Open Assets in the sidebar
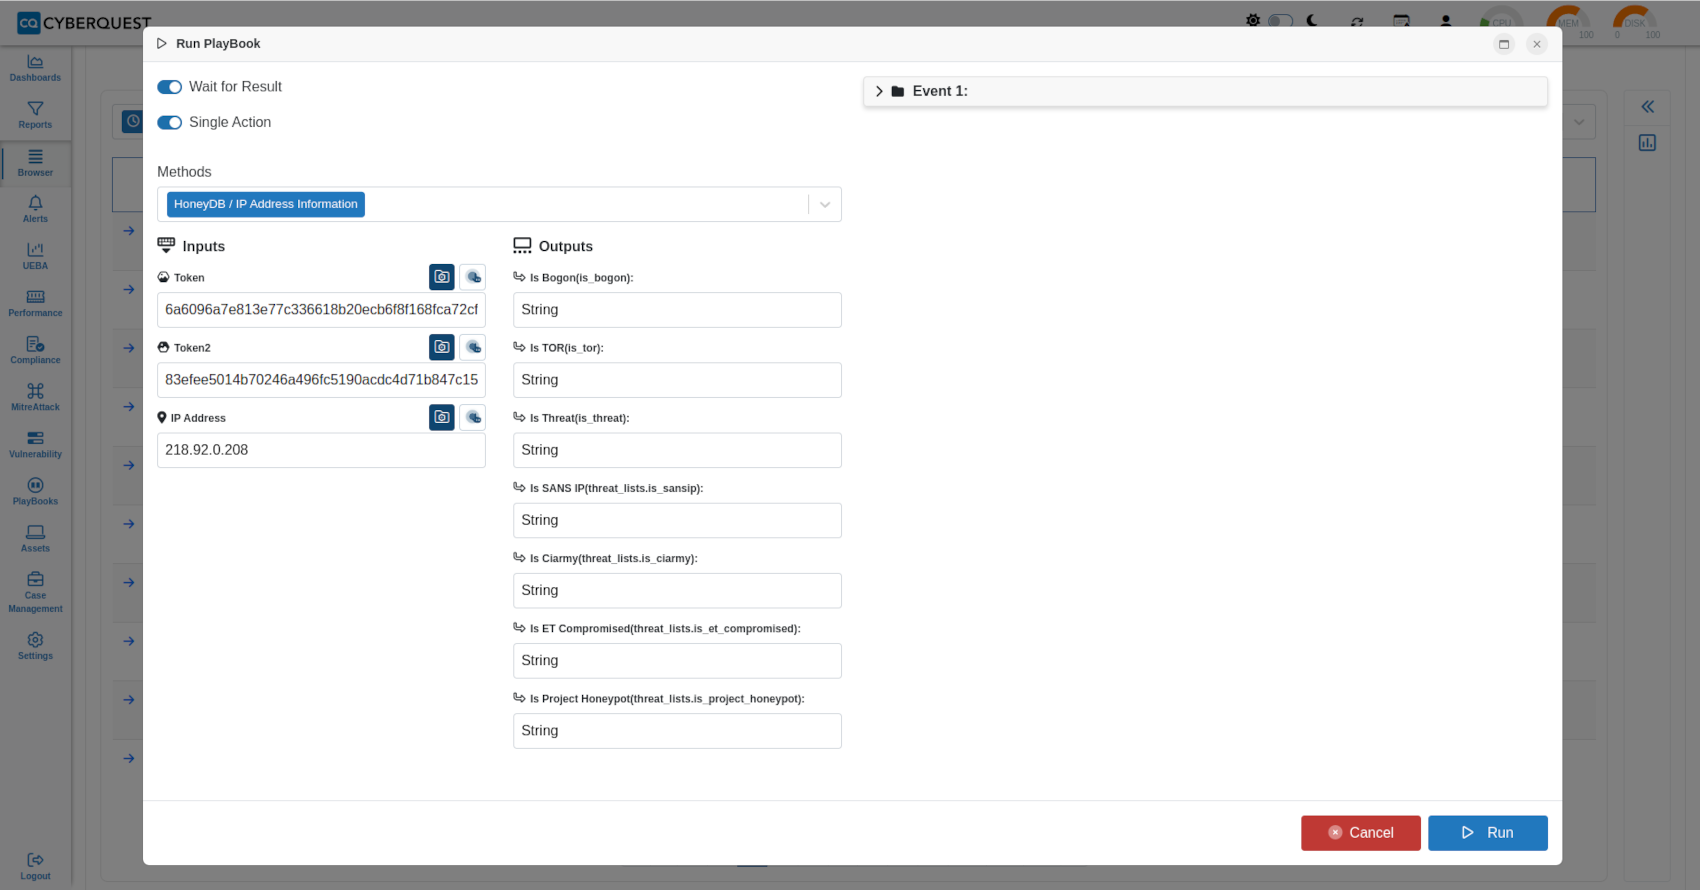The image size is (1700, 890). [35, 539]
